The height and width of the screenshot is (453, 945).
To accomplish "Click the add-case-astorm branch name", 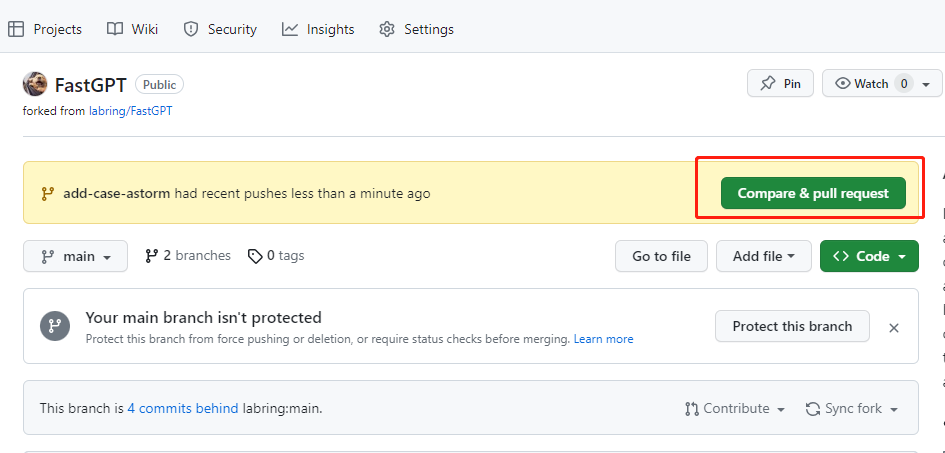I will coord(116,193).
